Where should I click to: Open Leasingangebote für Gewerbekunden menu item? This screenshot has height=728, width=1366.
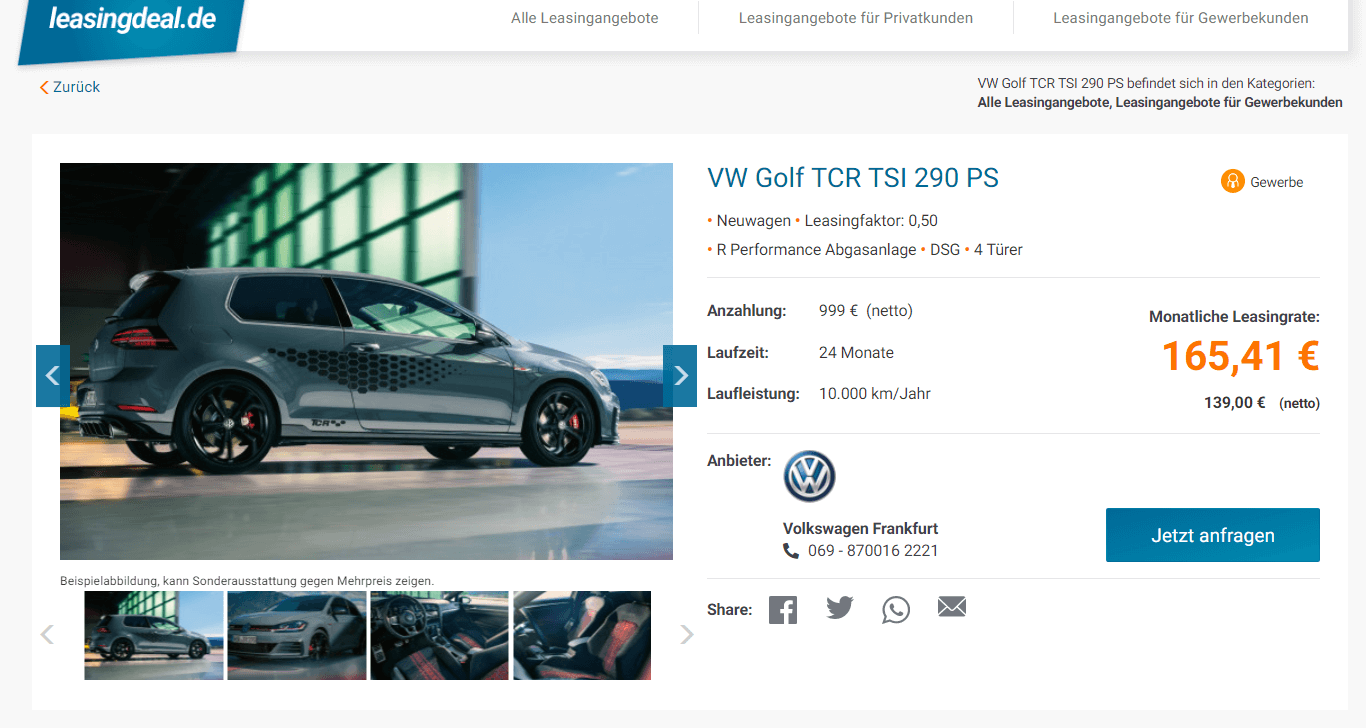(x=1181, y=18)
